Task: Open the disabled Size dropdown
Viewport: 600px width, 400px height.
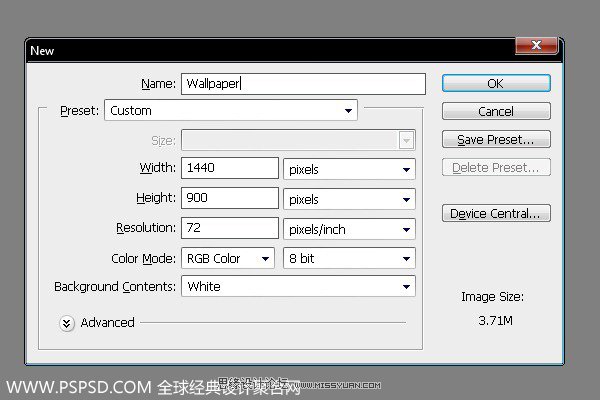Action: point(298,140)
